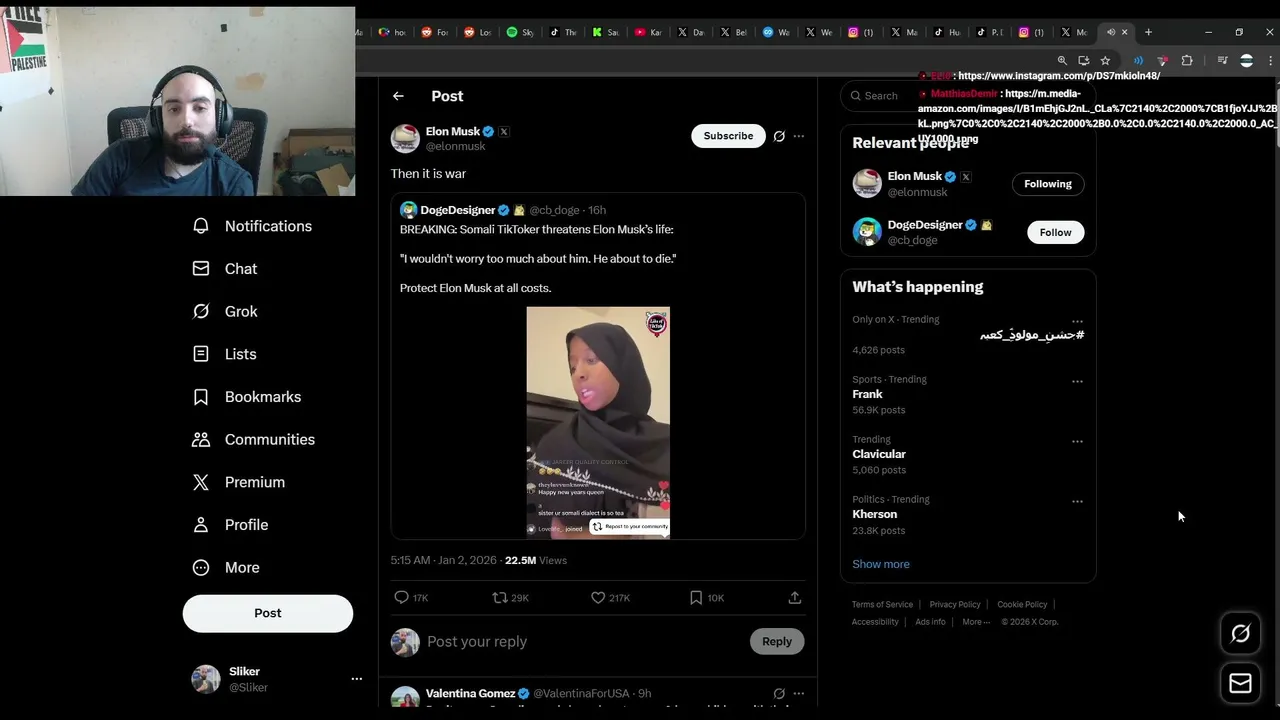Open DogeDesigner's quoted post header
Screen dimensions: 1280x720
click(503, 210)
